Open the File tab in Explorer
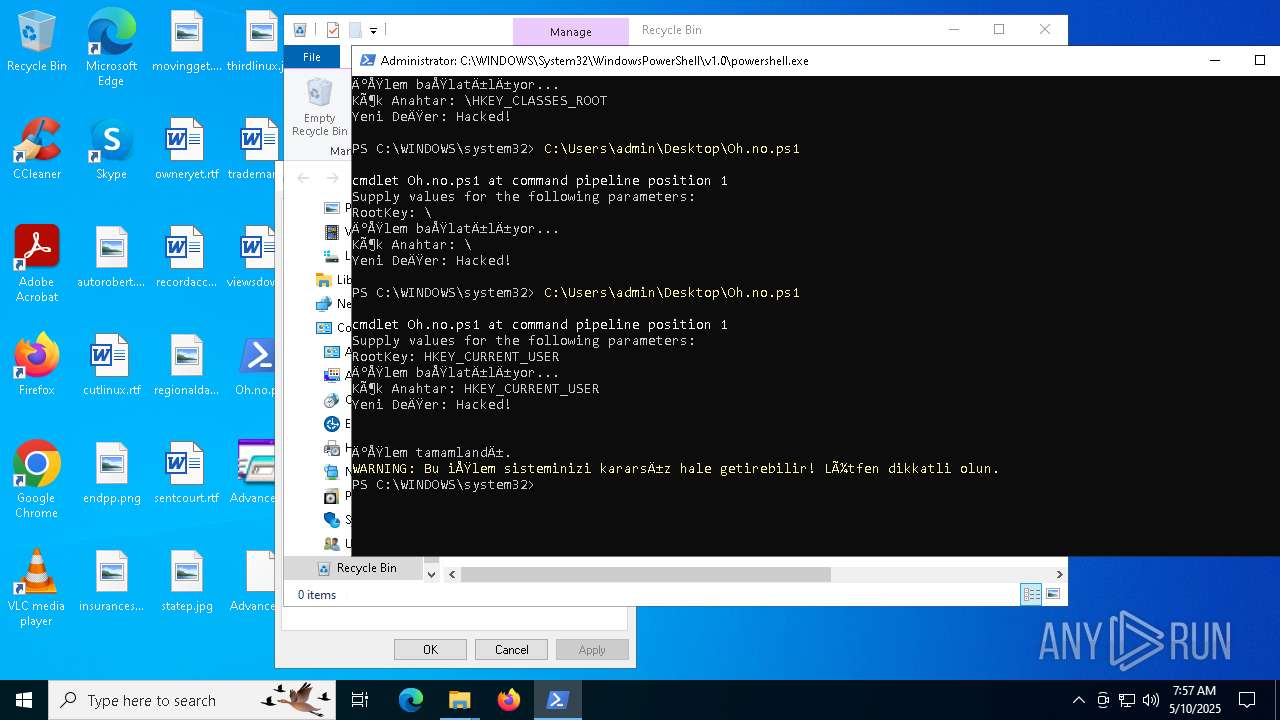Viewport: 1280px width, 720px height. point(312,57)
